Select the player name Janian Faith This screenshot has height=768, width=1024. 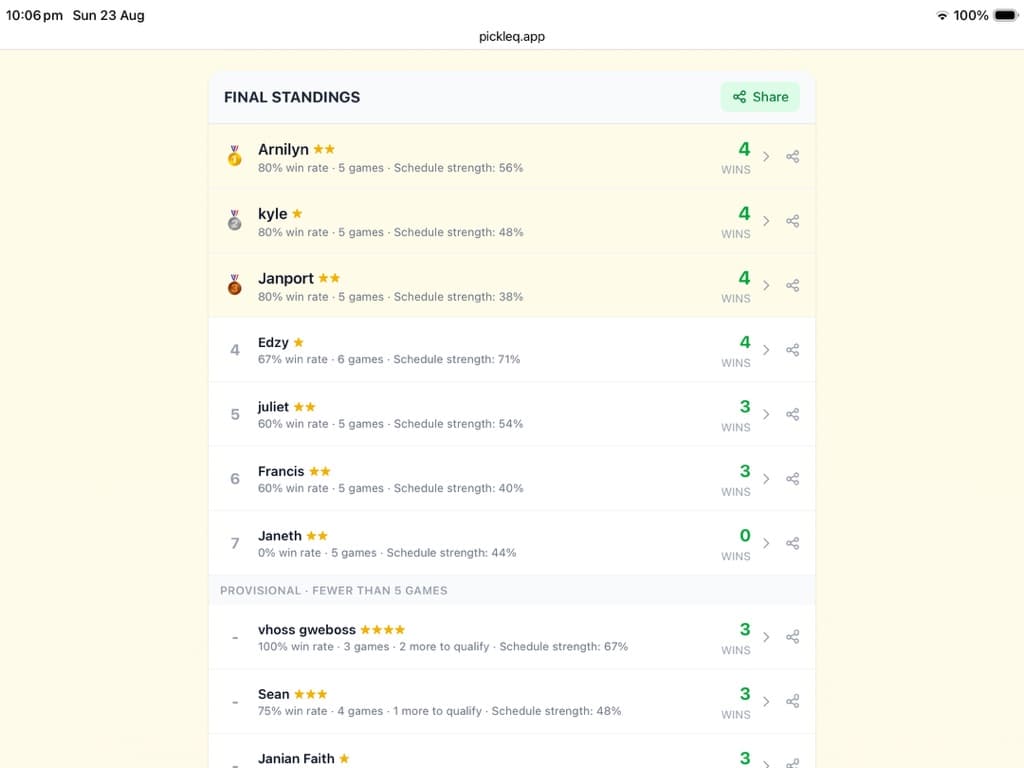coord(296,759)
